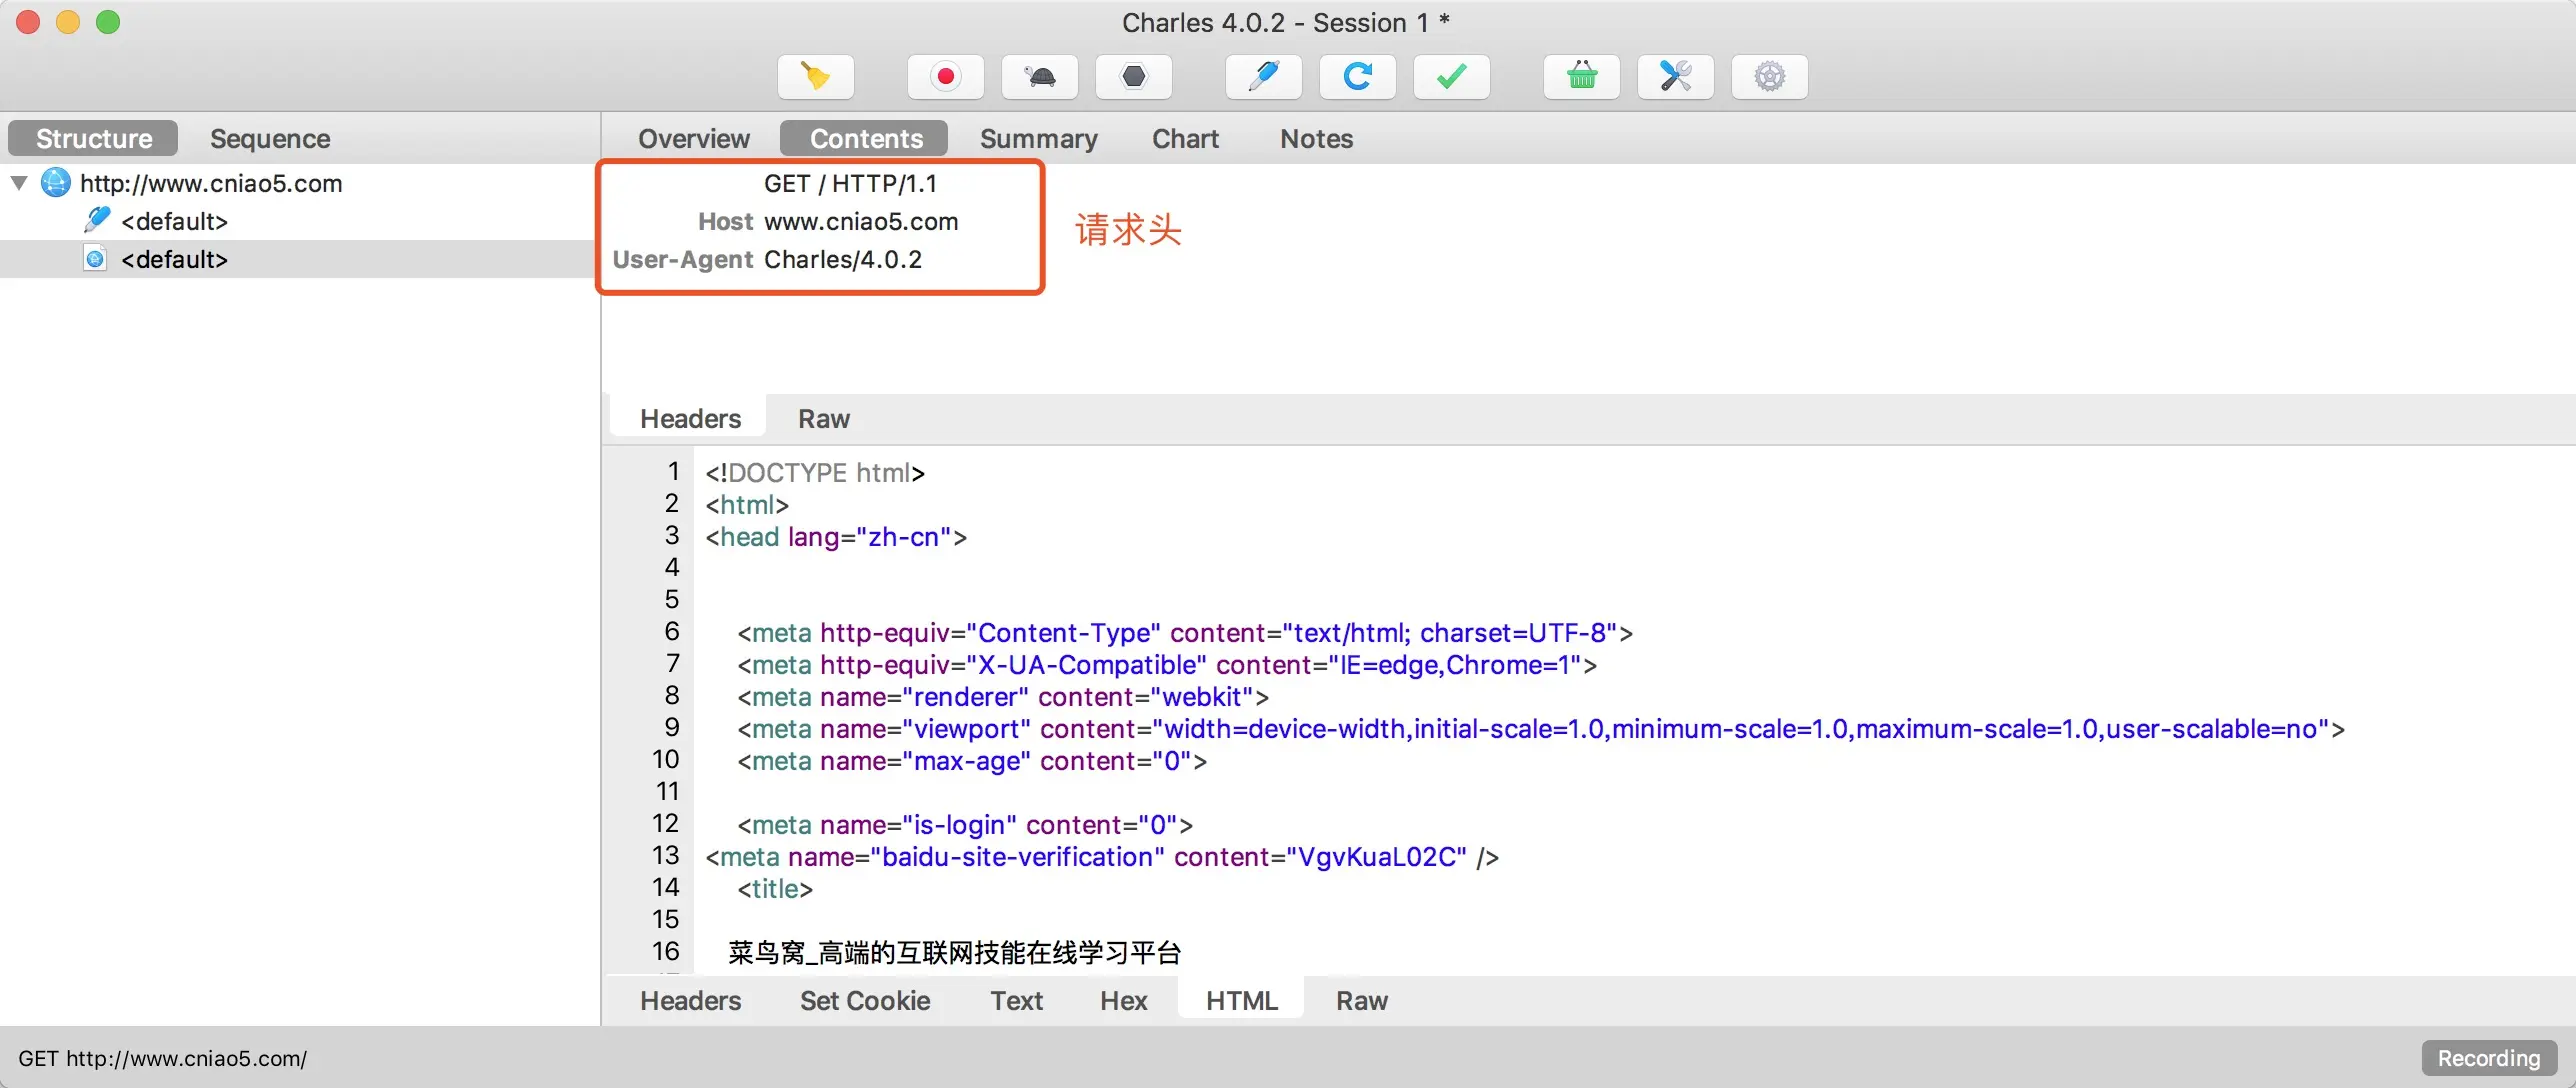Open the wrench and screwdriver tools icon
2576x1088 pixels.
[x=1675, y=77]
